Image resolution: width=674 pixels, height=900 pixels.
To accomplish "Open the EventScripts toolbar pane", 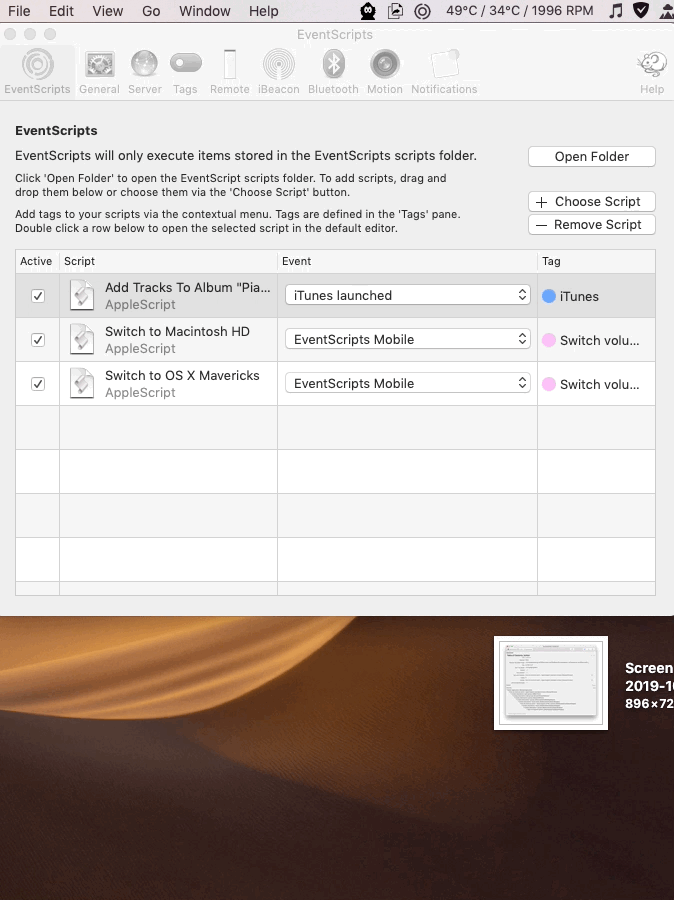I will (x=37, y=72).
